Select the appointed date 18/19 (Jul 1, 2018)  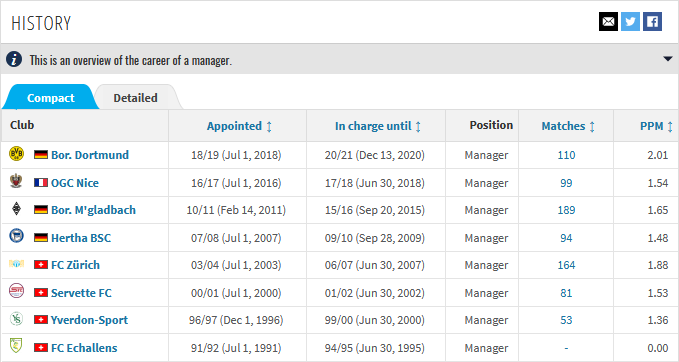tap(236, 155)
